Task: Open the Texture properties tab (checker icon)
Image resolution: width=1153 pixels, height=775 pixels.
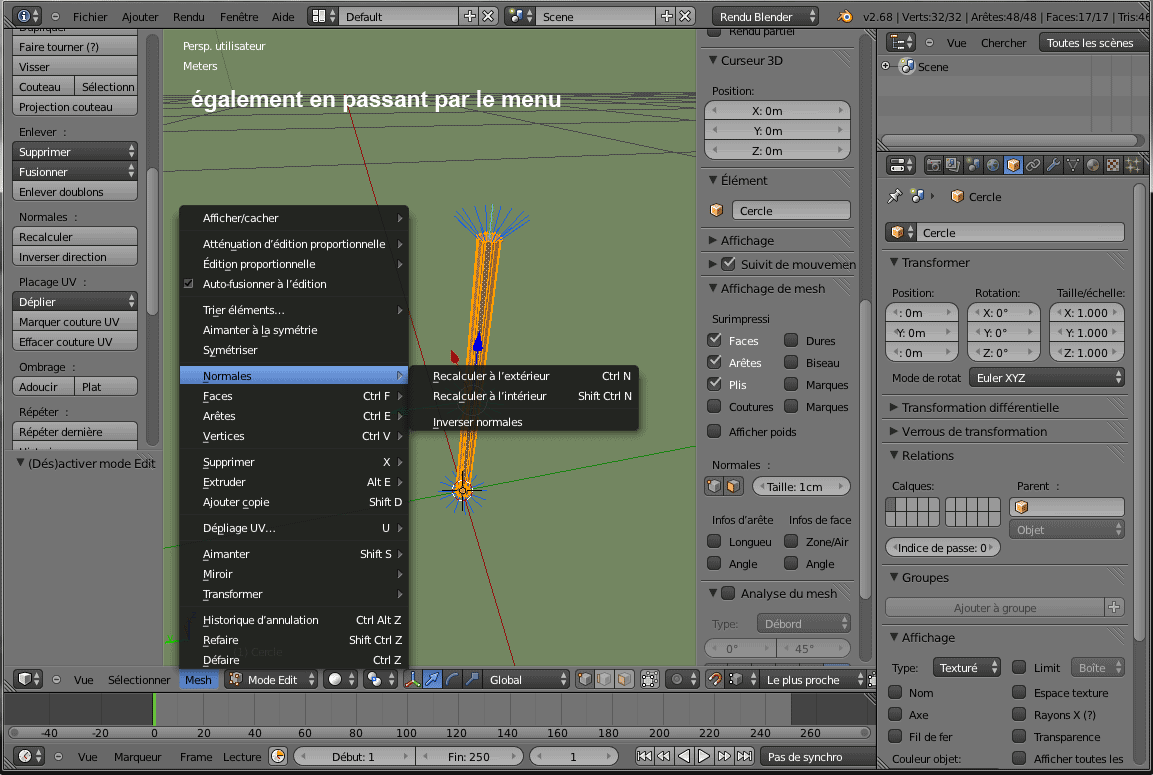Action: (x=1113, y=165)
